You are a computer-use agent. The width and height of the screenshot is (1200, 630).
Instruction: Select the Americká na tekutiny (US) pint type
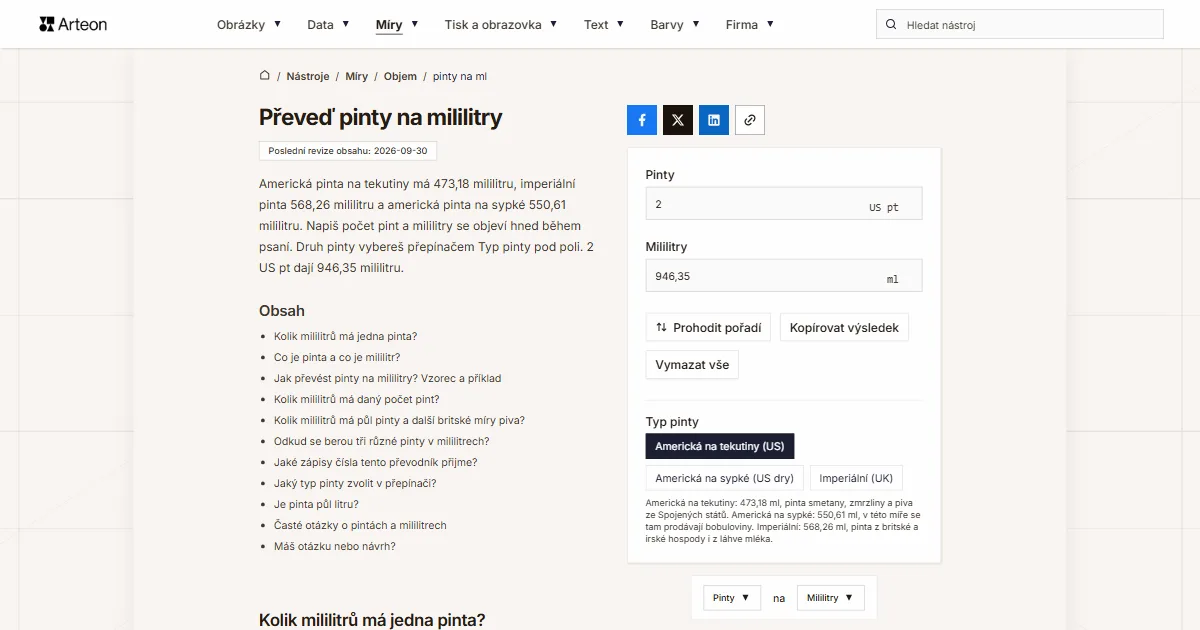pyautogui.click(x=720, y=446)
